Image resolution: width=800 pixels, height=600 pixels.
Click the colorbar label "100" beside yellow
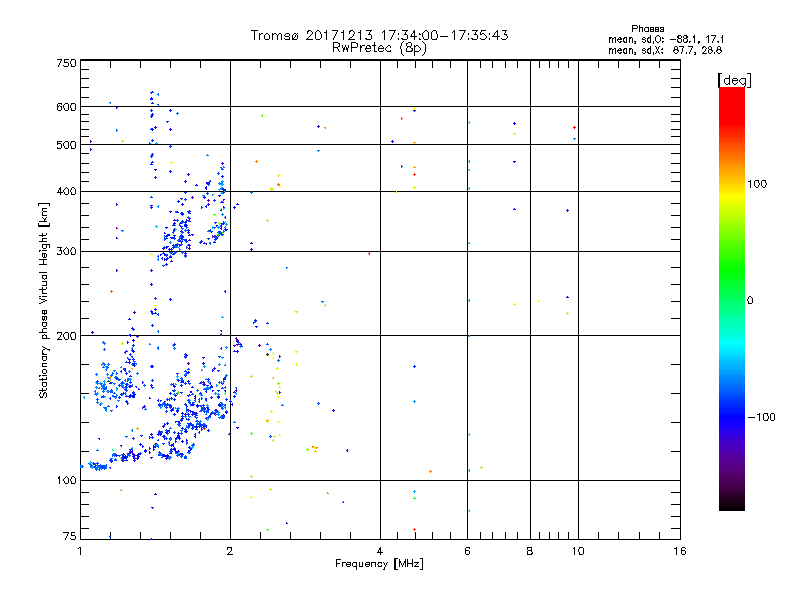[x=757, y=184]
